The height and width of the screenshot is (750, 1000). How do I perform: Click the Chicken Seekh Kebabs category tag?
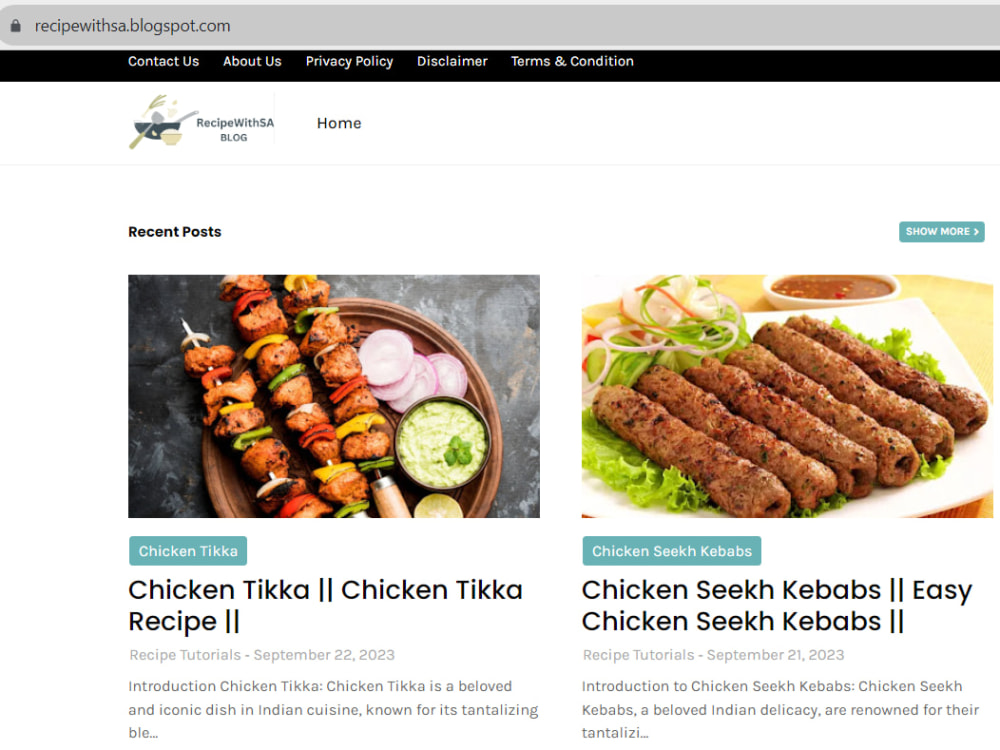click(672, 551)
